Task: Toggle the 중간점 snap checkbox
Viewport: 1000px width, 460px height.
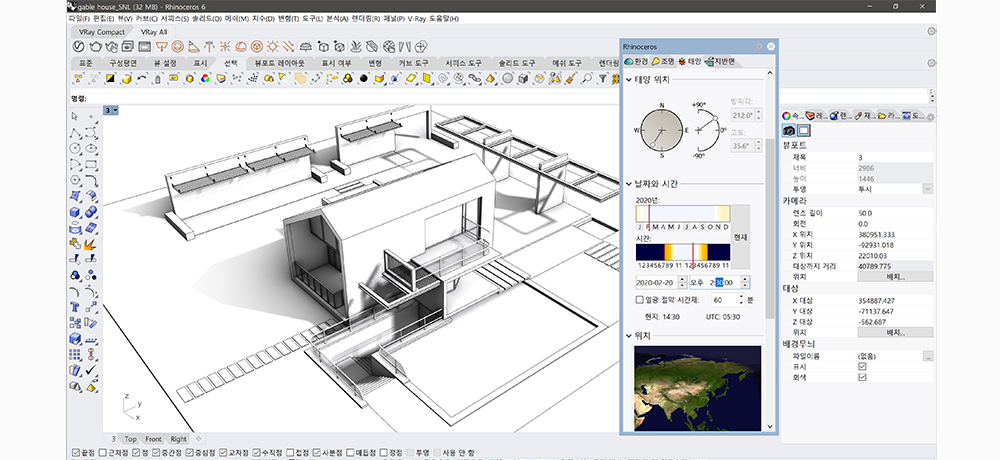Action: click(x=155, y=452)
